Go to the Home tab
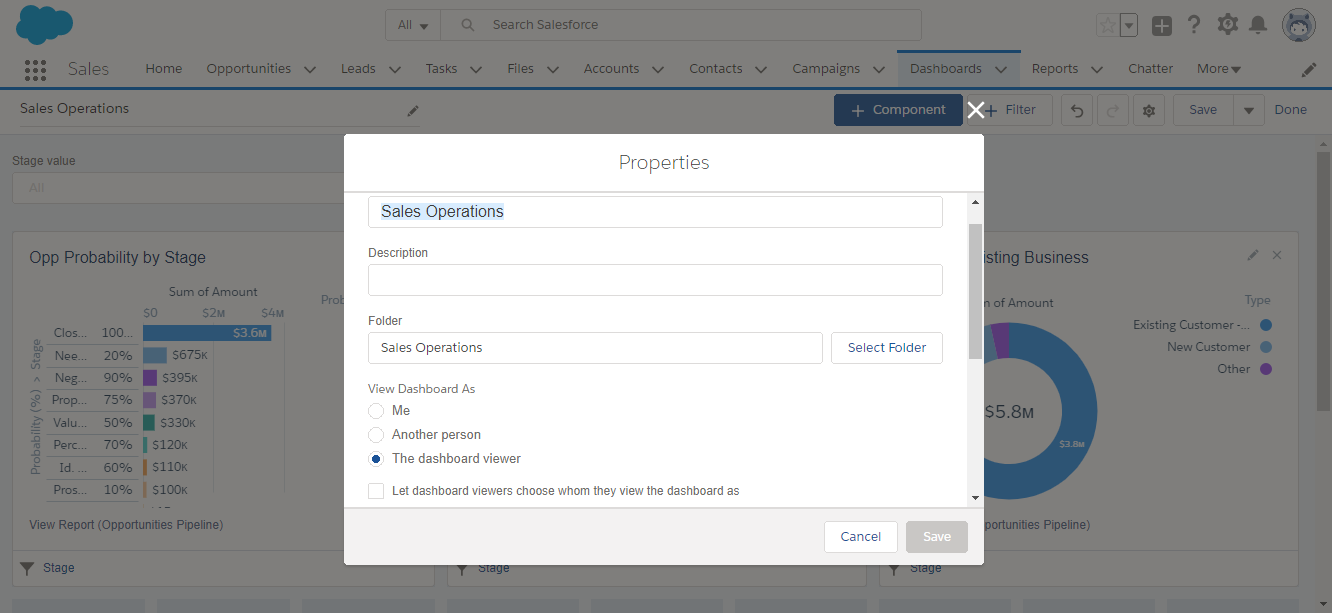Image resolution: width=1332 pixels, height=613 pixels. (163, 69)
